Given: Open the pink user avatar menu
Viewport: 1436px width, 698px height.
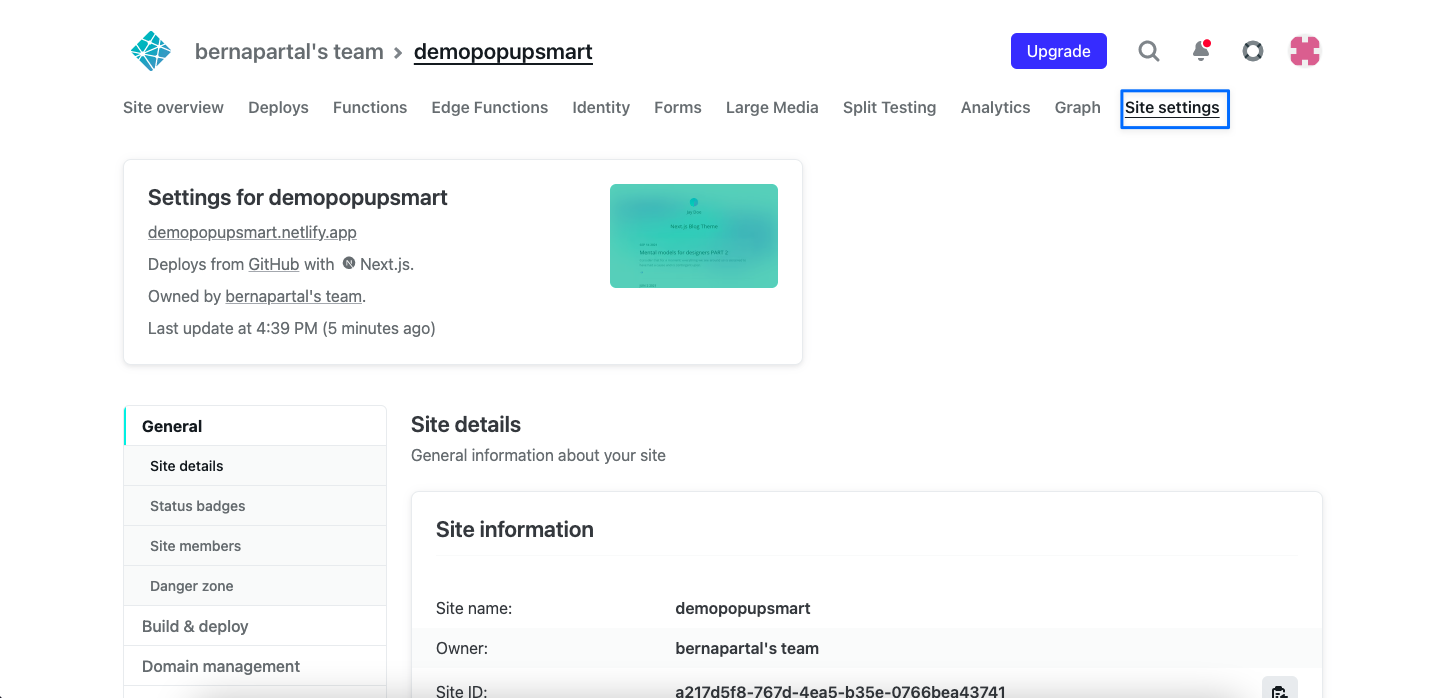Looking at the screenshot, I should tap(1305, 51).
